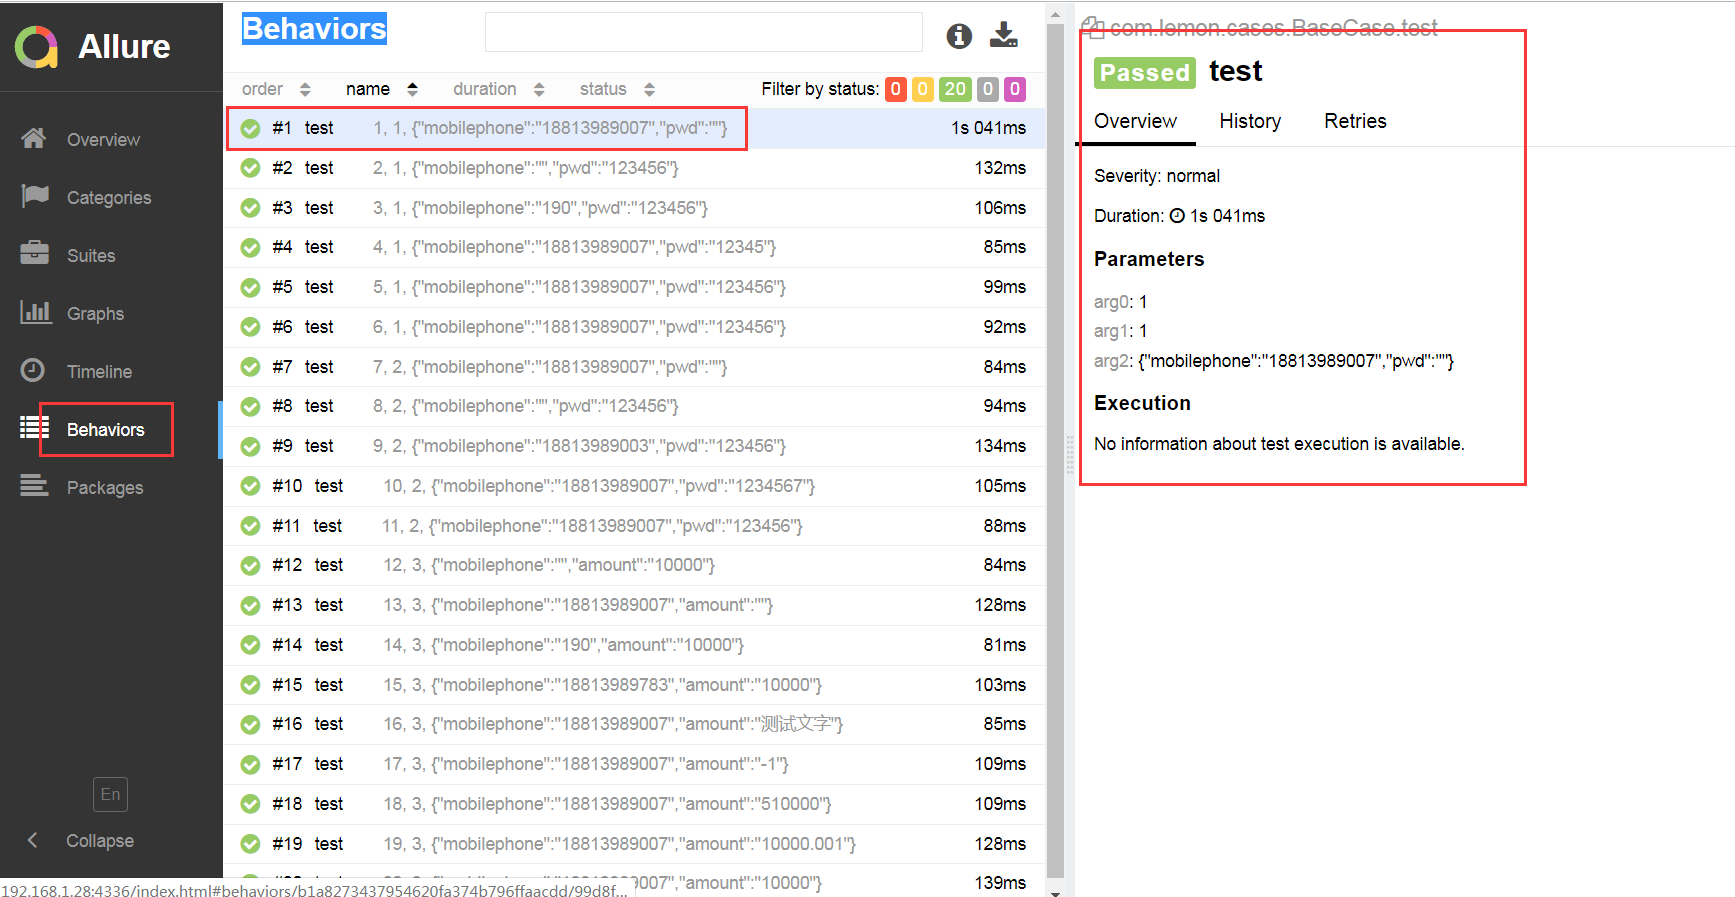Download the behaviors CSV via download icon
The height and width of the screenshot is (897, 1735).
pyautogui.click(x=1003, y=35)
